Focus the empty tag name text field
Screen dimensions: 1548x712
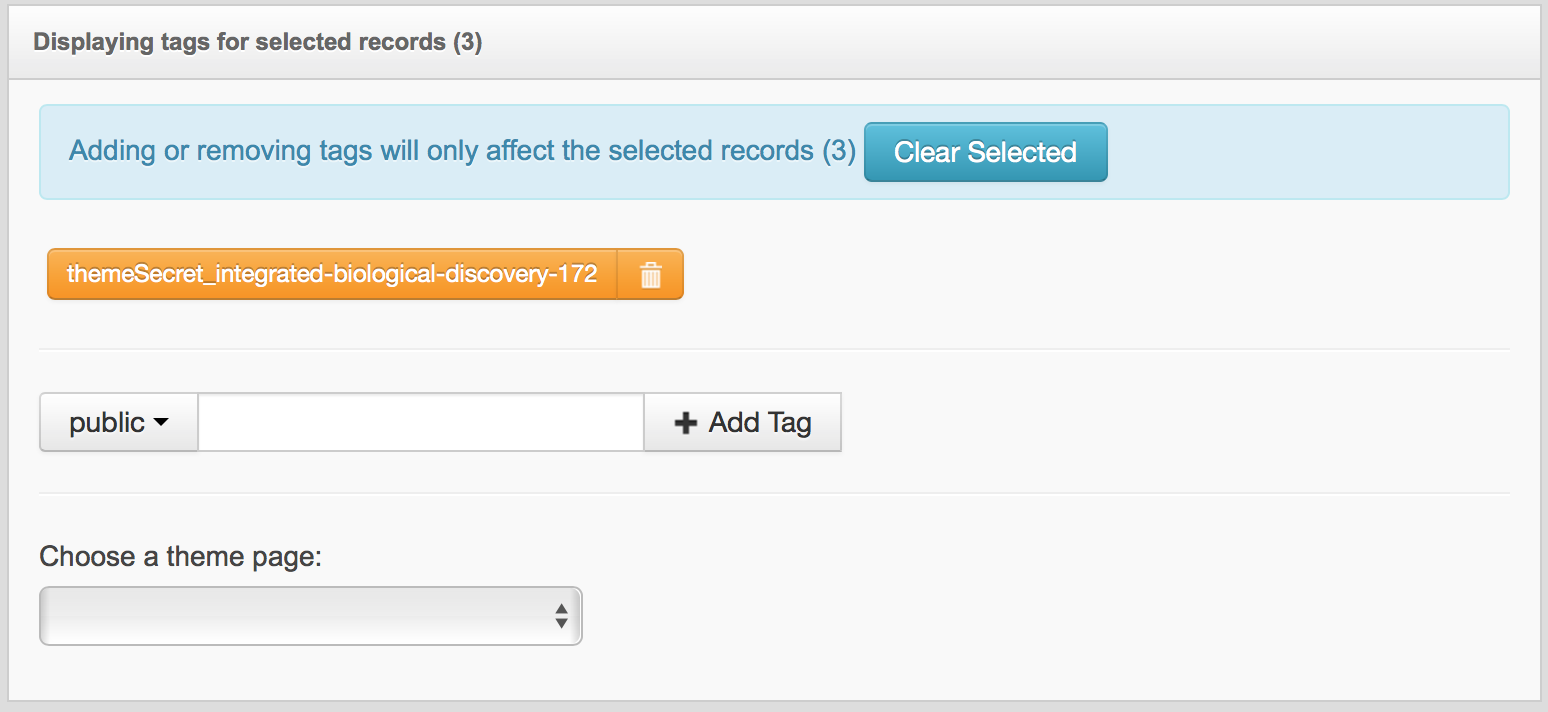pyautogui.click(x=420, y=423)
